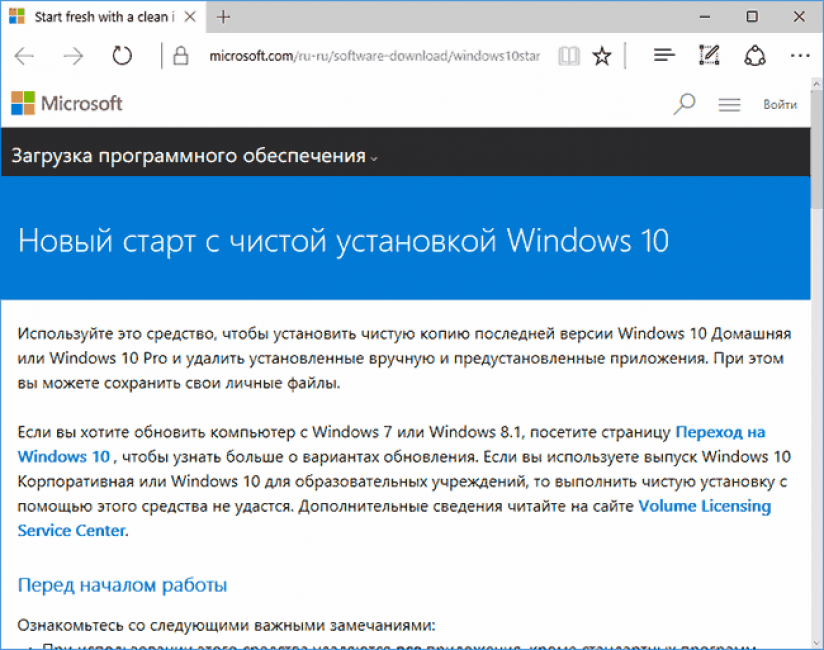Go forward with the forward arrow
The height and width of the screenshot is (650, 824).
click(73, 56)
